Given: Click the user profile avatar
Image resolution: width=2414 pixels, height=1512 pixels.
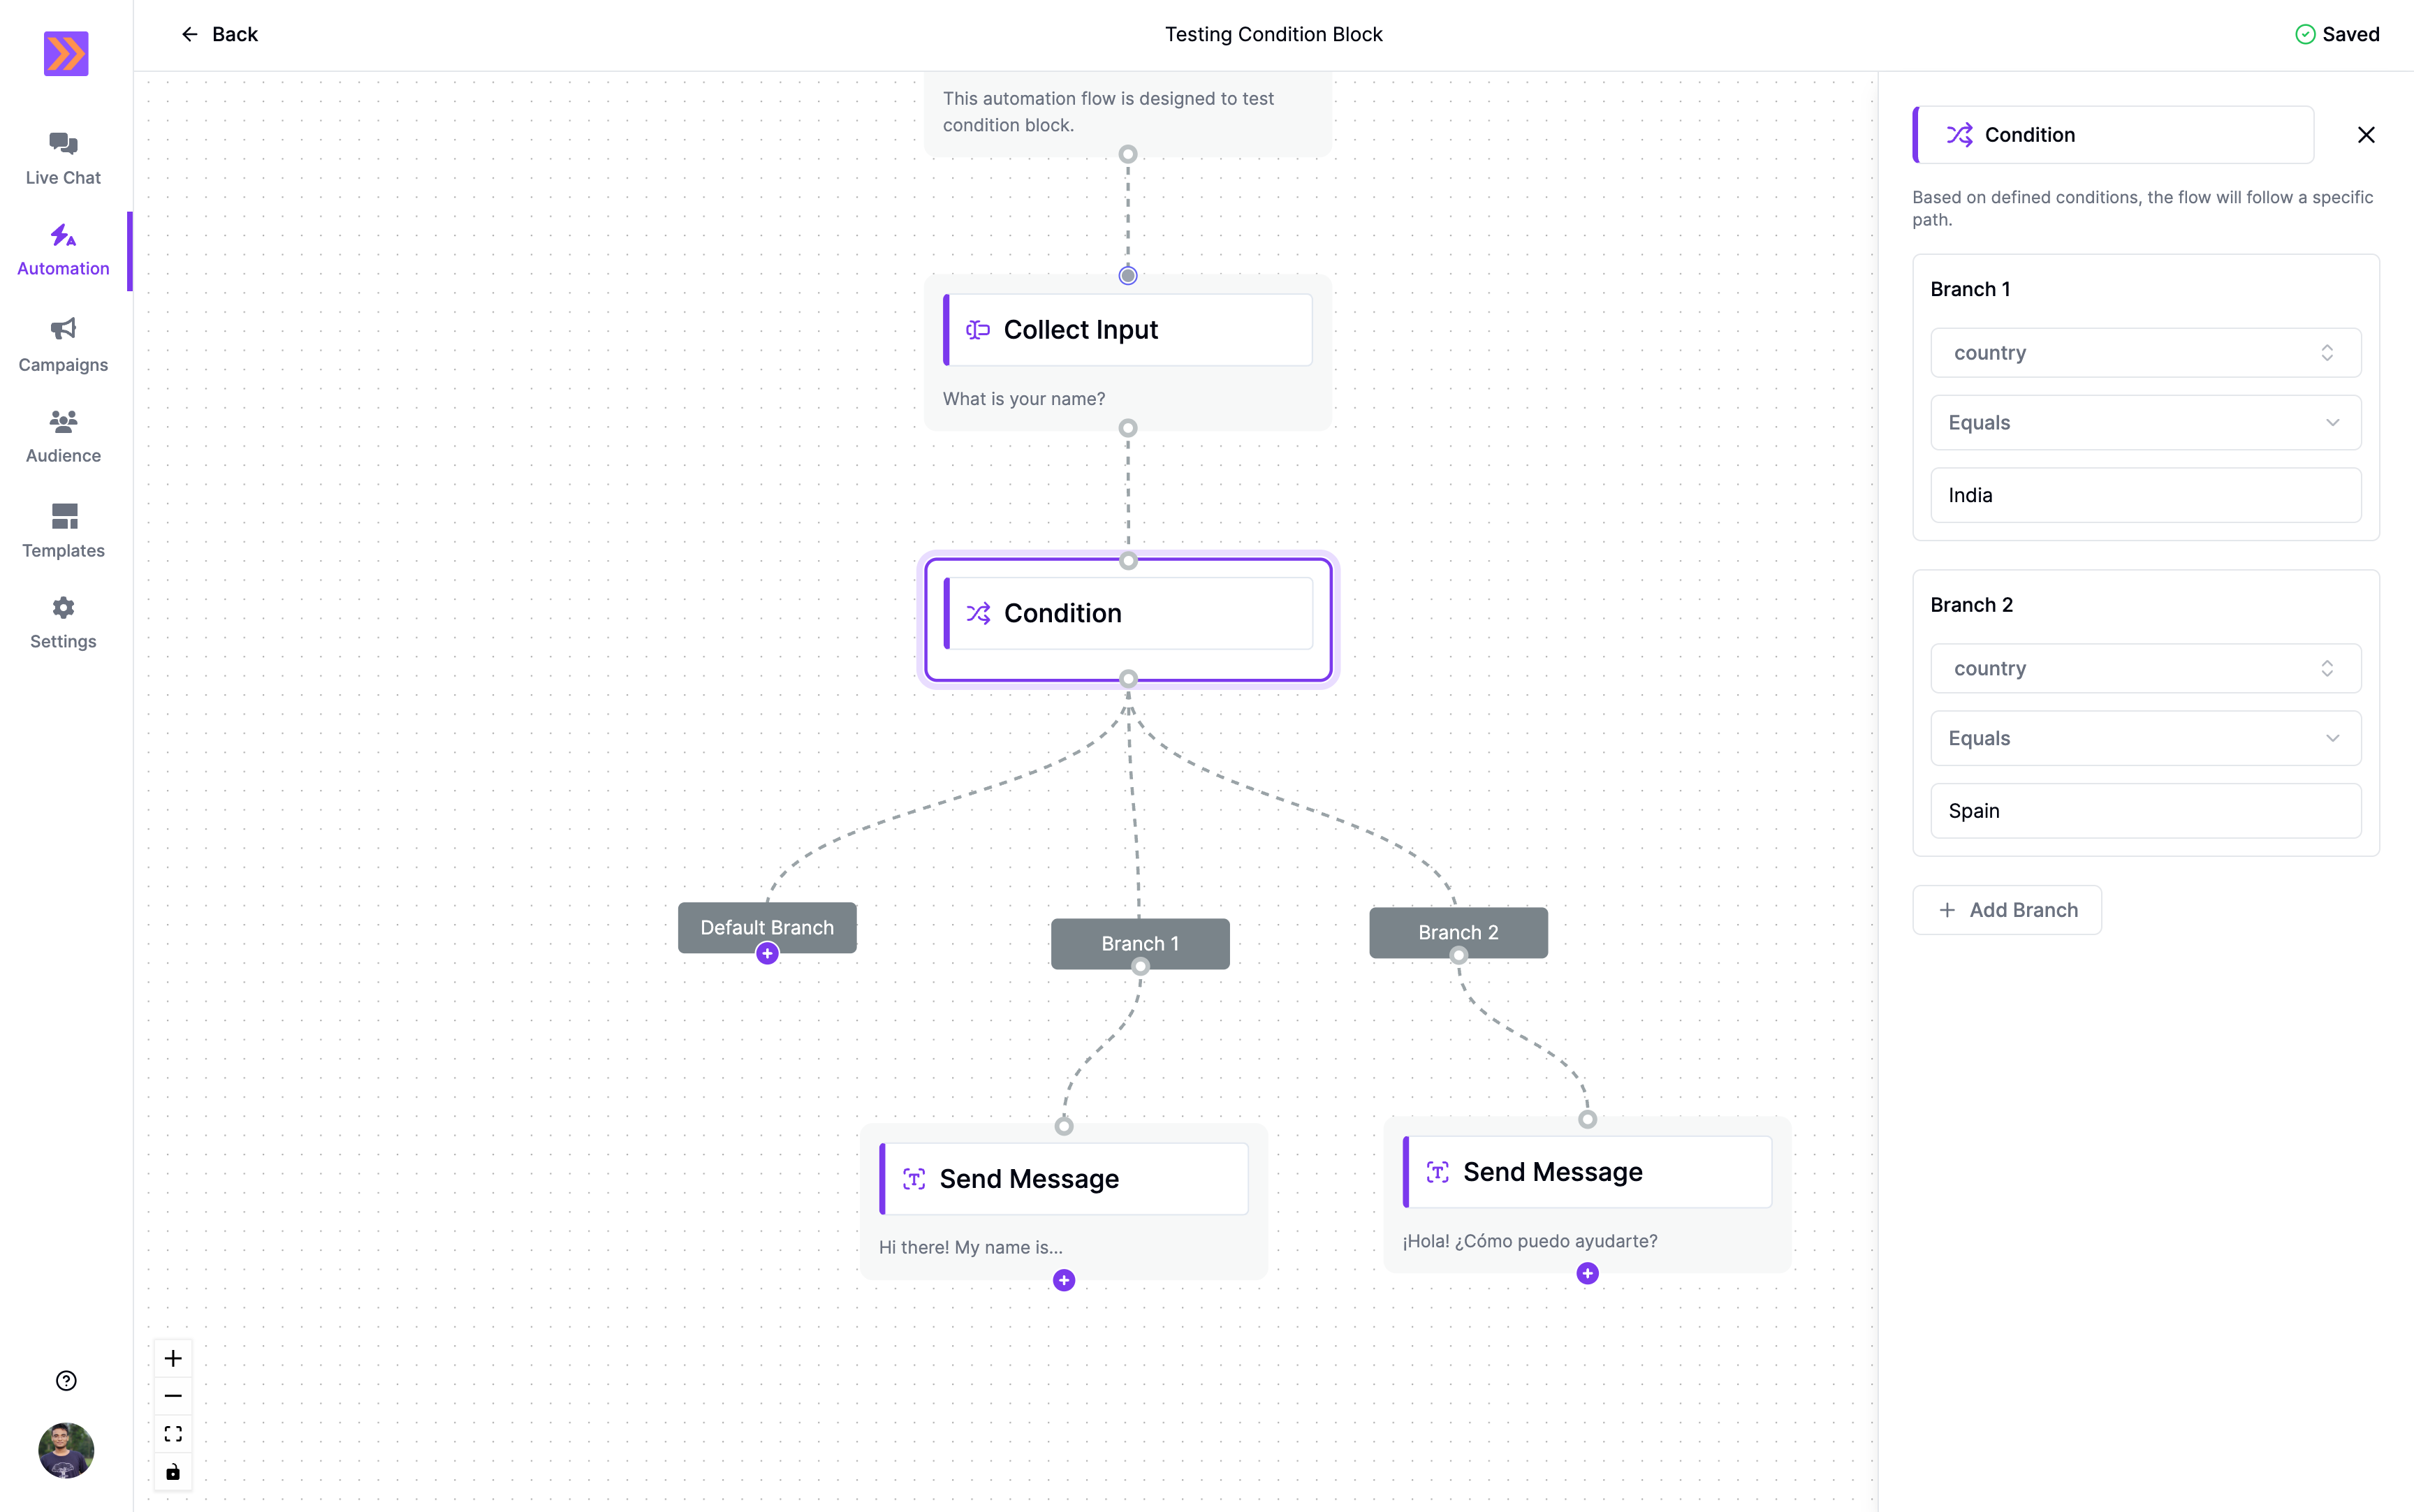Looking at the screenshot, I should (66, 1450).
